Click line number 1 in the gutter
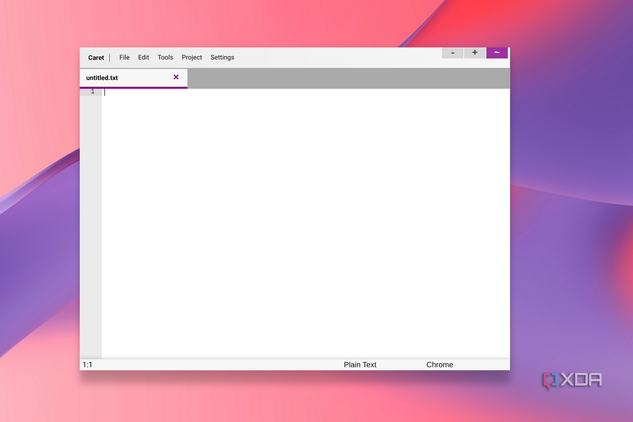This screenshot has height=422, width=633. pos(92,92)
